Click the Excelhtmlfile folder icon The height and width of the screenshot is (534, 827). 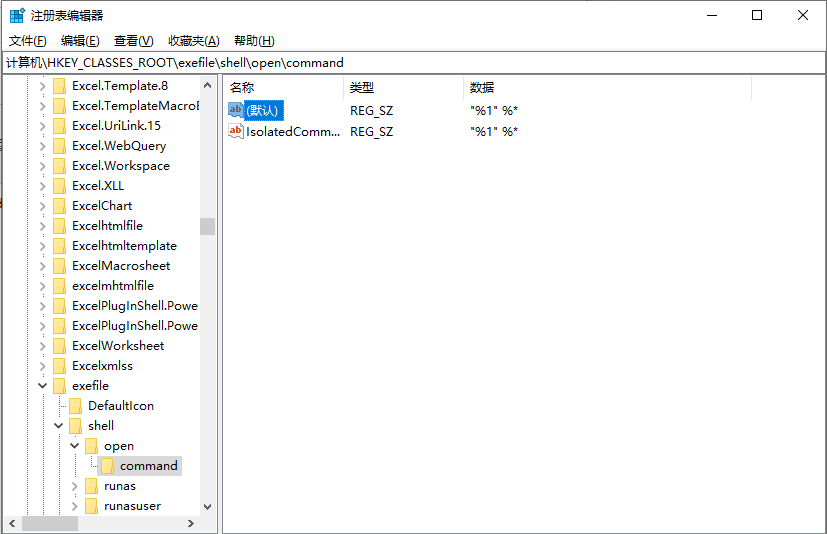[60, 226]
